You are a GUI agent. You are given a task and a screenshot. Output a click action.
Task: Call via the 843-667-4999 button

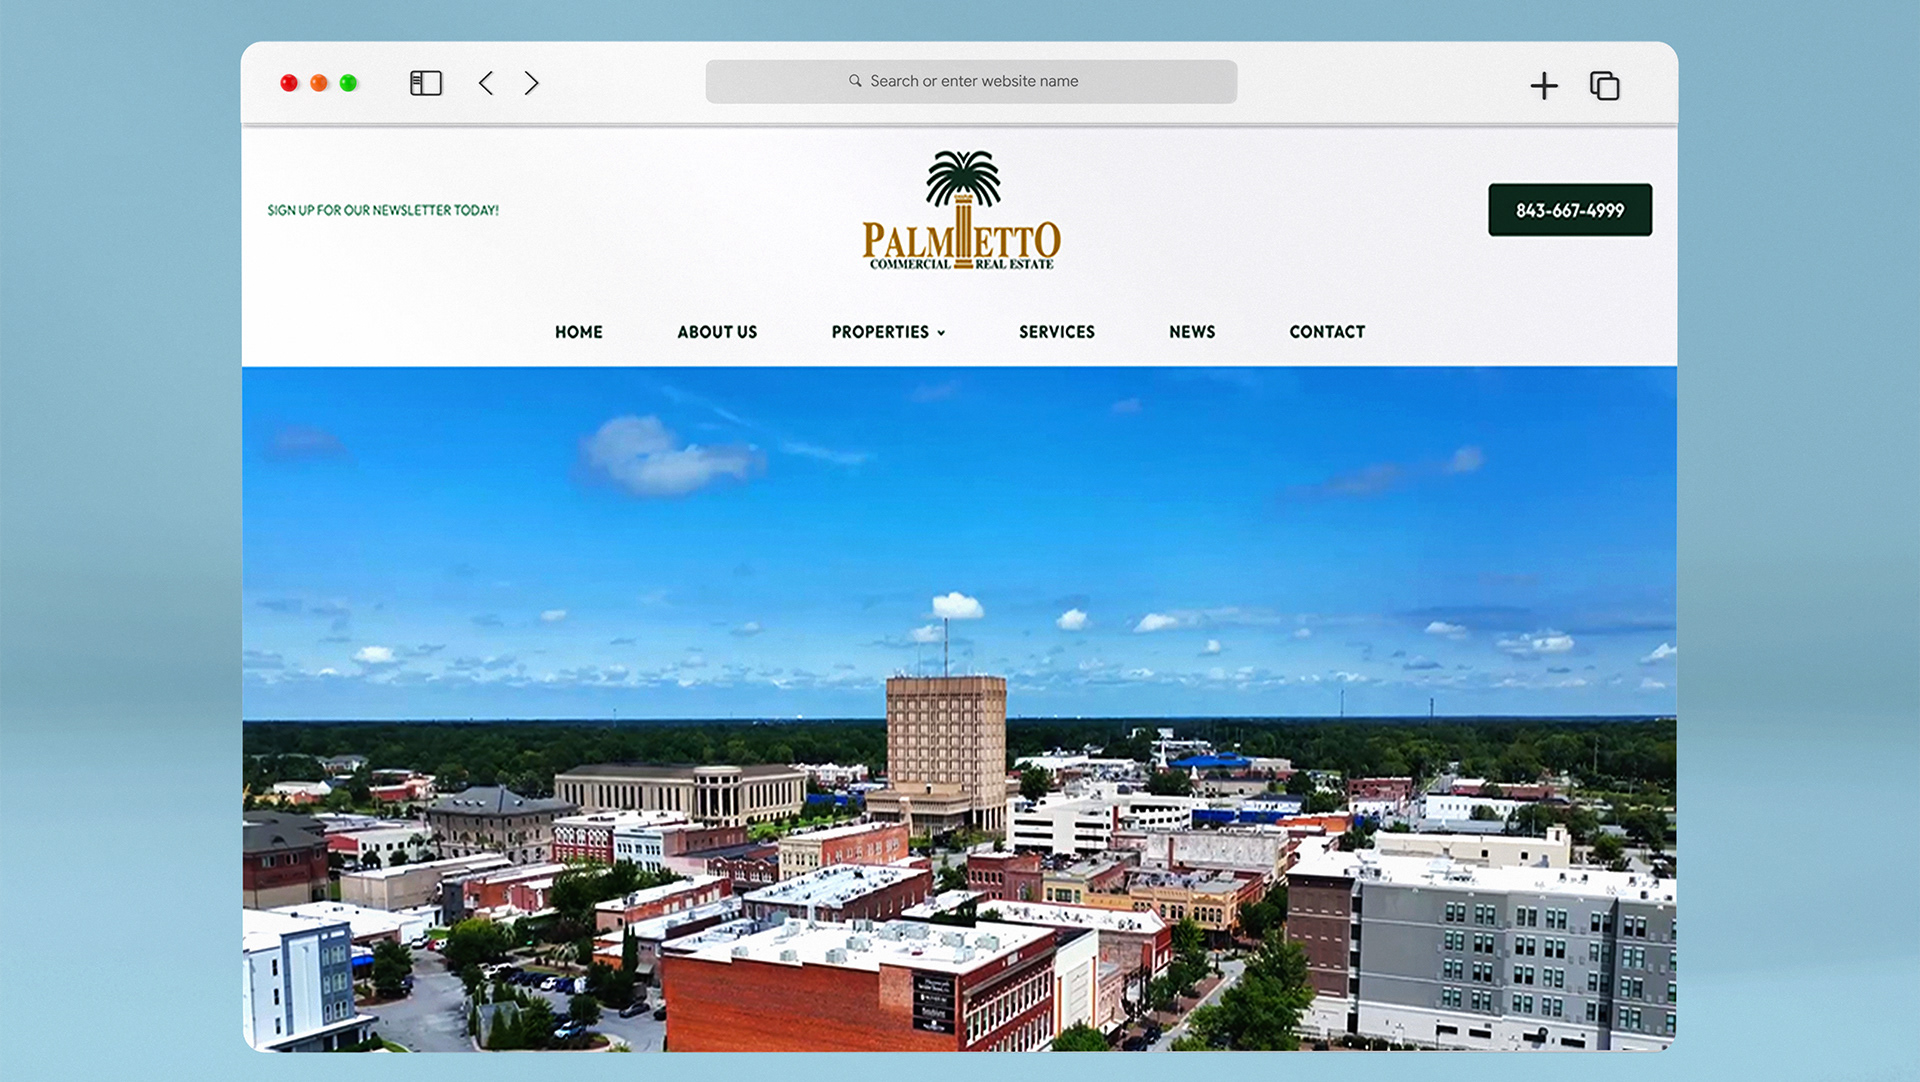pos(1570,210)
